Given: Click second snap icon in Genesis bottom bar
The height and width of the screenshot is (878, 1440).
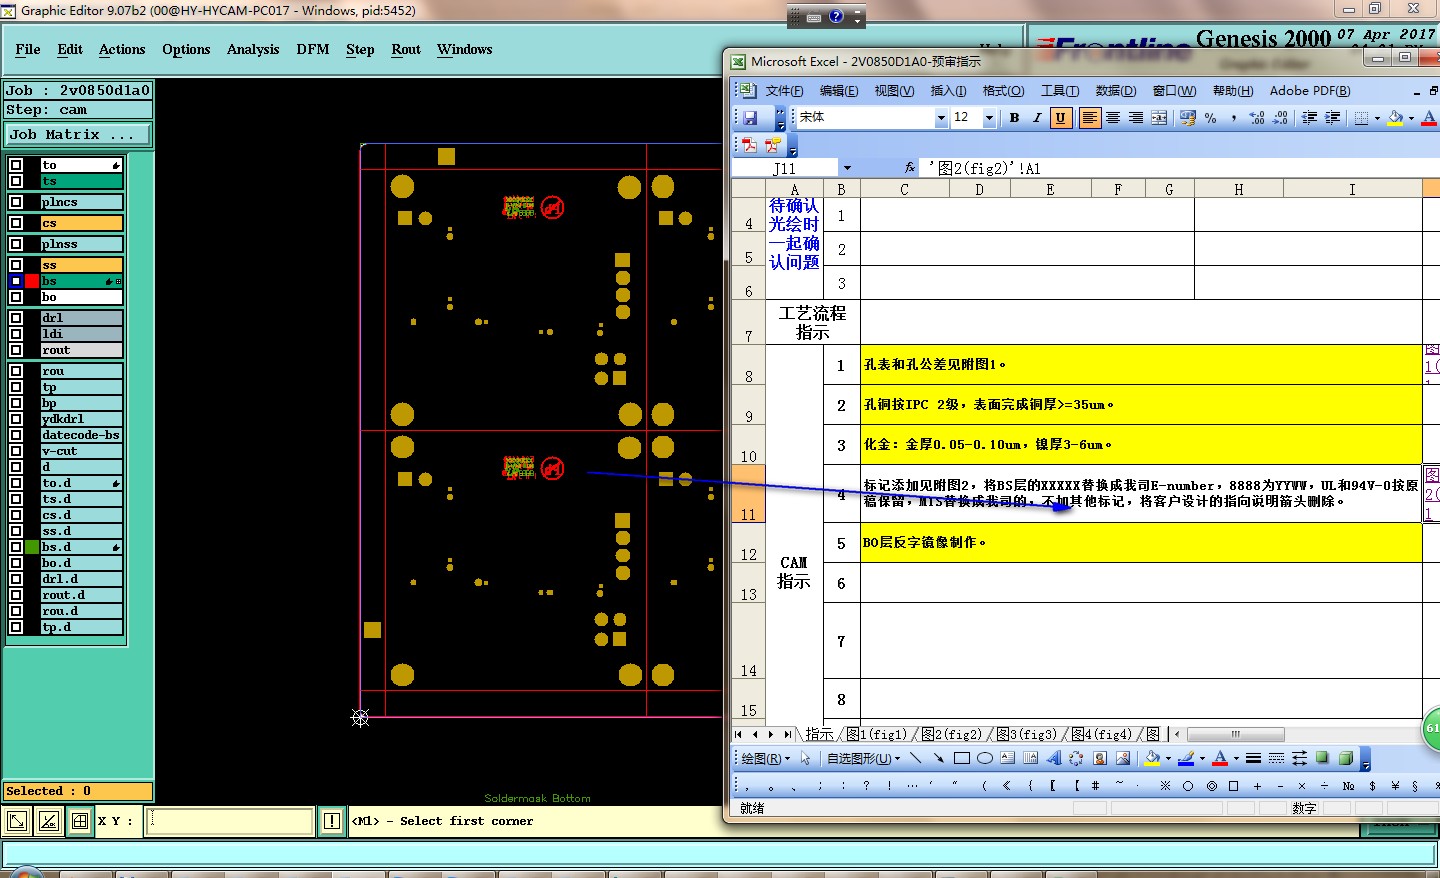Looking at the screenshot, I should click(x=48, y=821).
